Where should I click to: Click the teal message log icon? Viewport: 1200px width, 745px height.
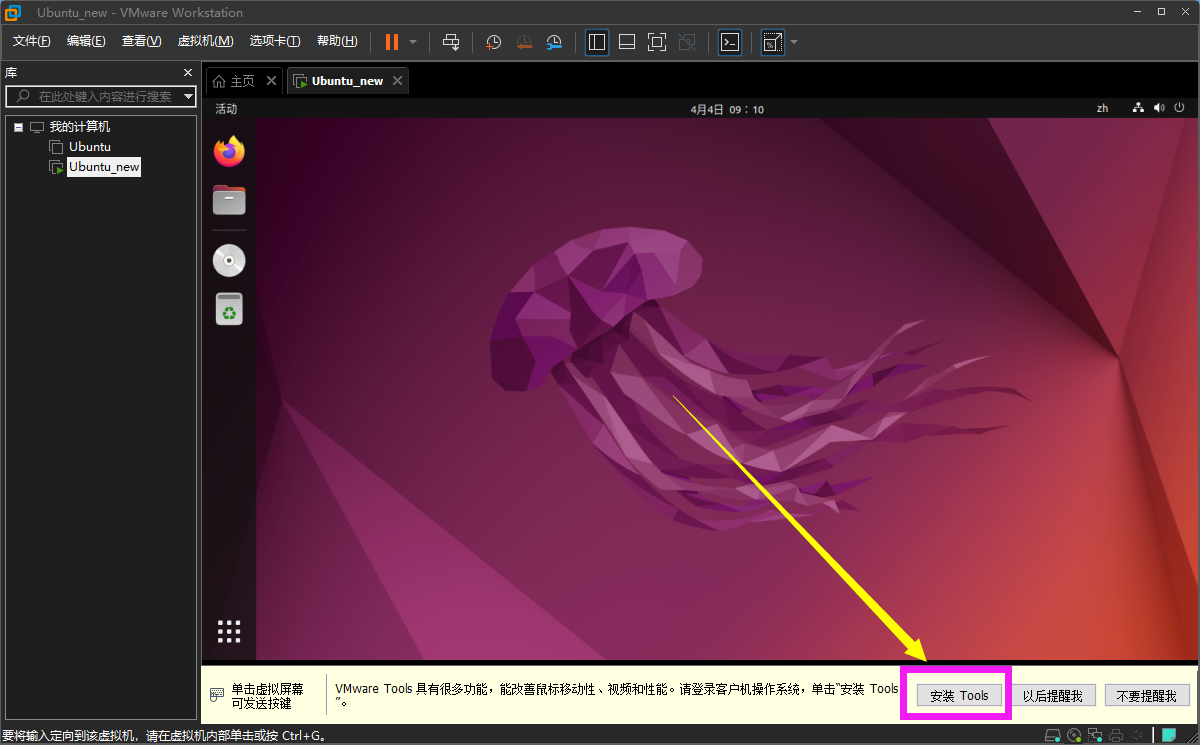click(1169, 735)
